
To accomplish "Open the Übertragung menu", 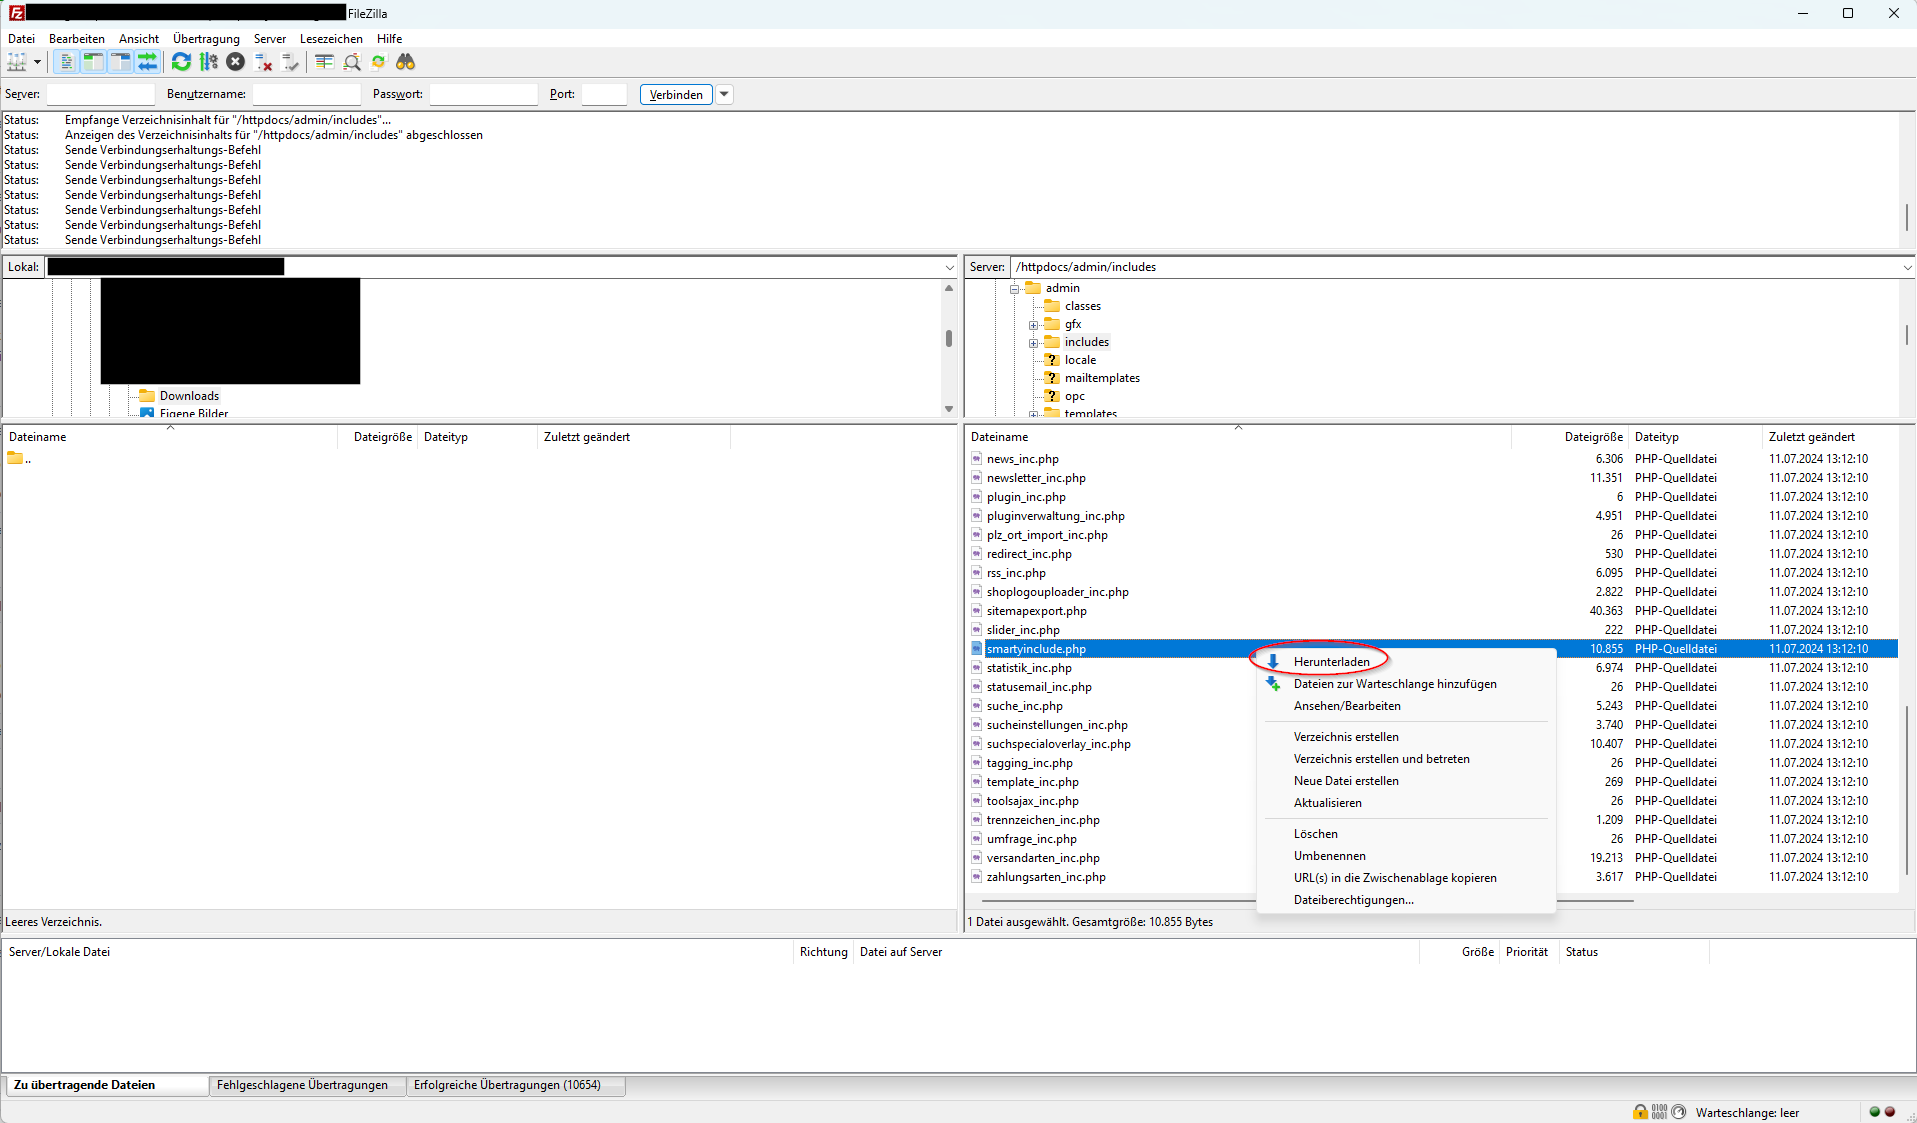I will point(206,39).
